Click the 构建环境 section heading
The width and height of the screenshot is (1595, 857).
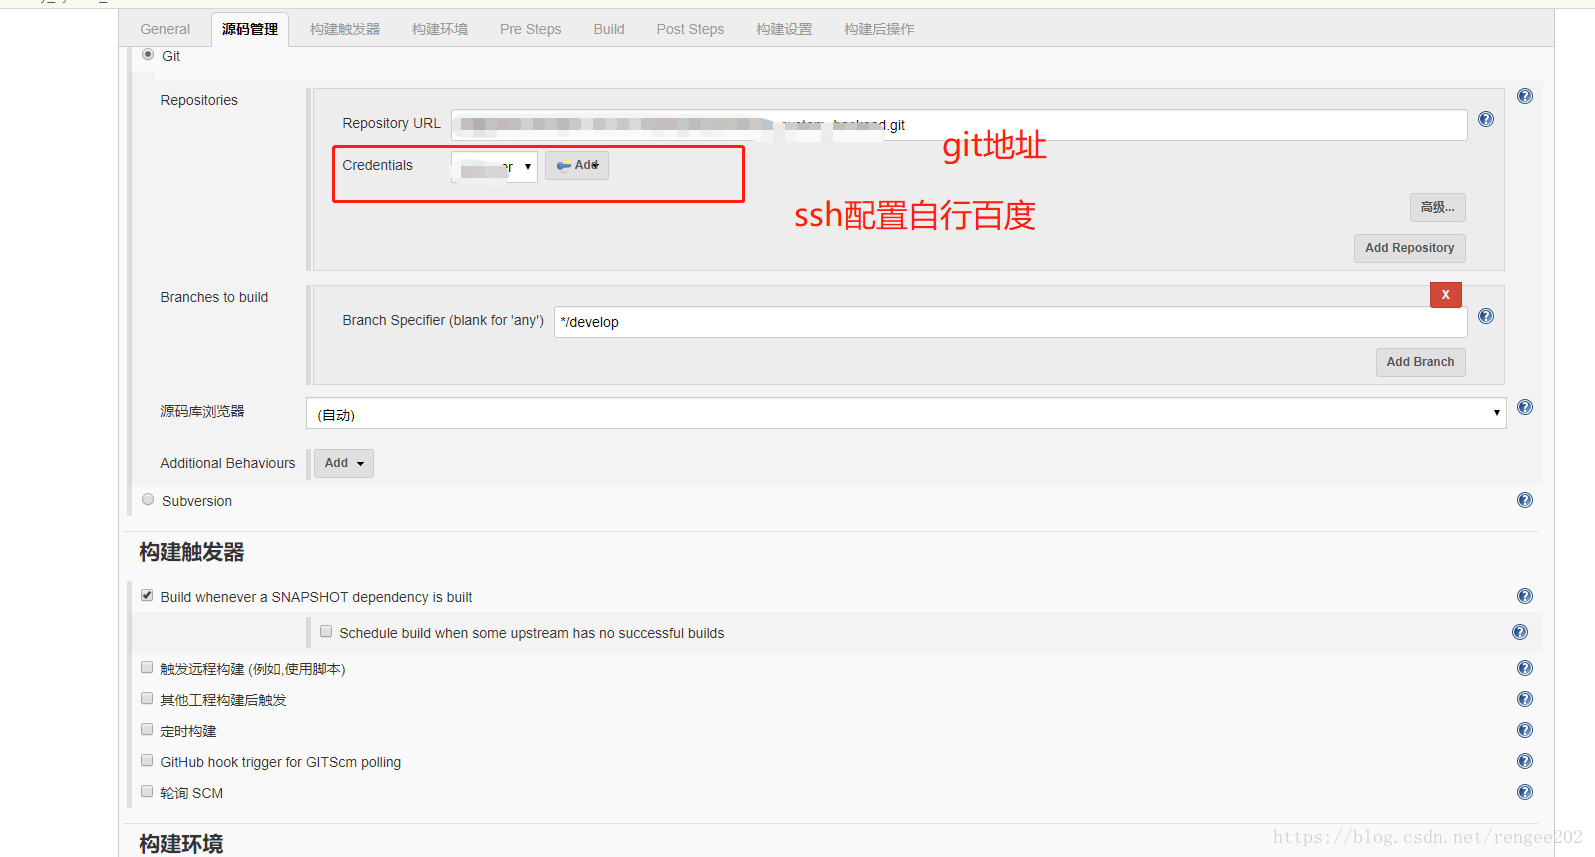pos(181,844)
